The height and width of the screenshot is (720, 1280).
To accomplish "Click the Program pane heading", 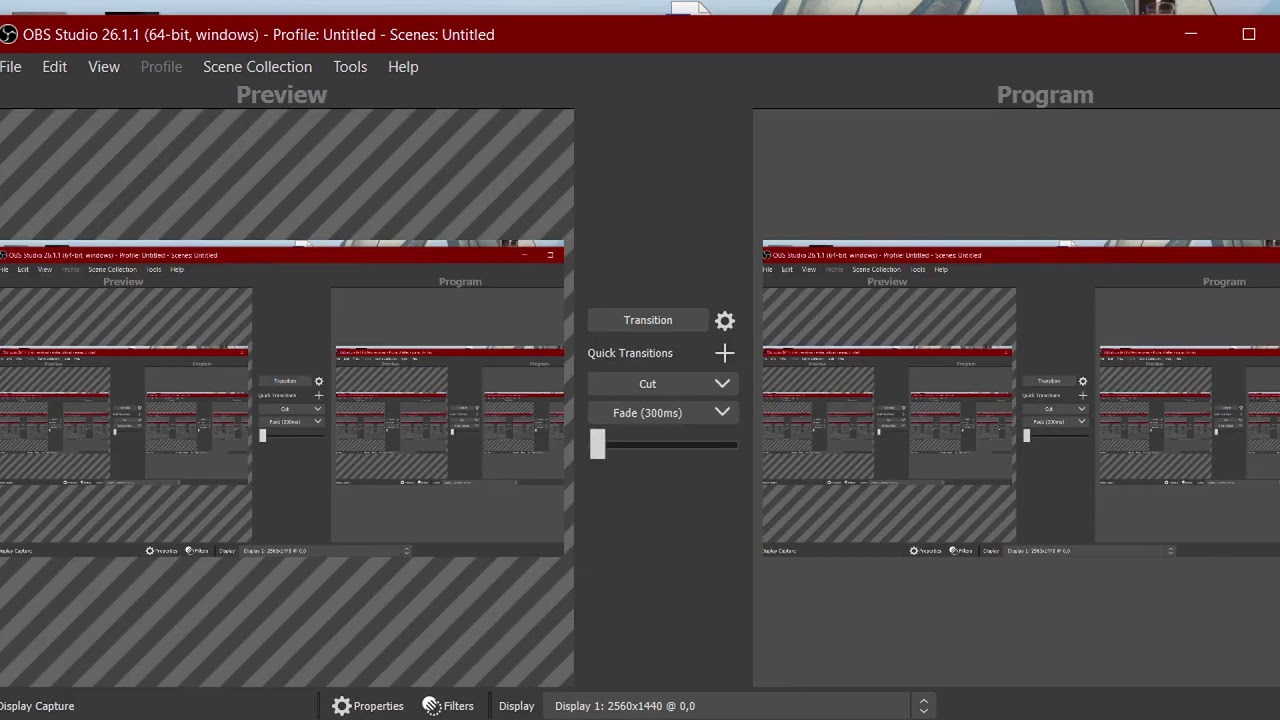I will 1045,95.
